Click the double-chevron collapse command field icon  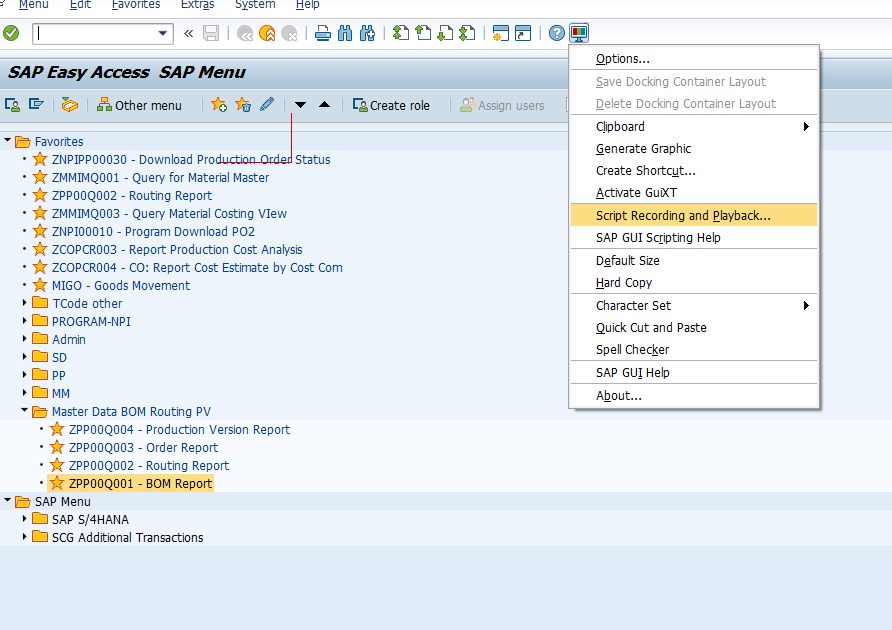coord(188,34)
